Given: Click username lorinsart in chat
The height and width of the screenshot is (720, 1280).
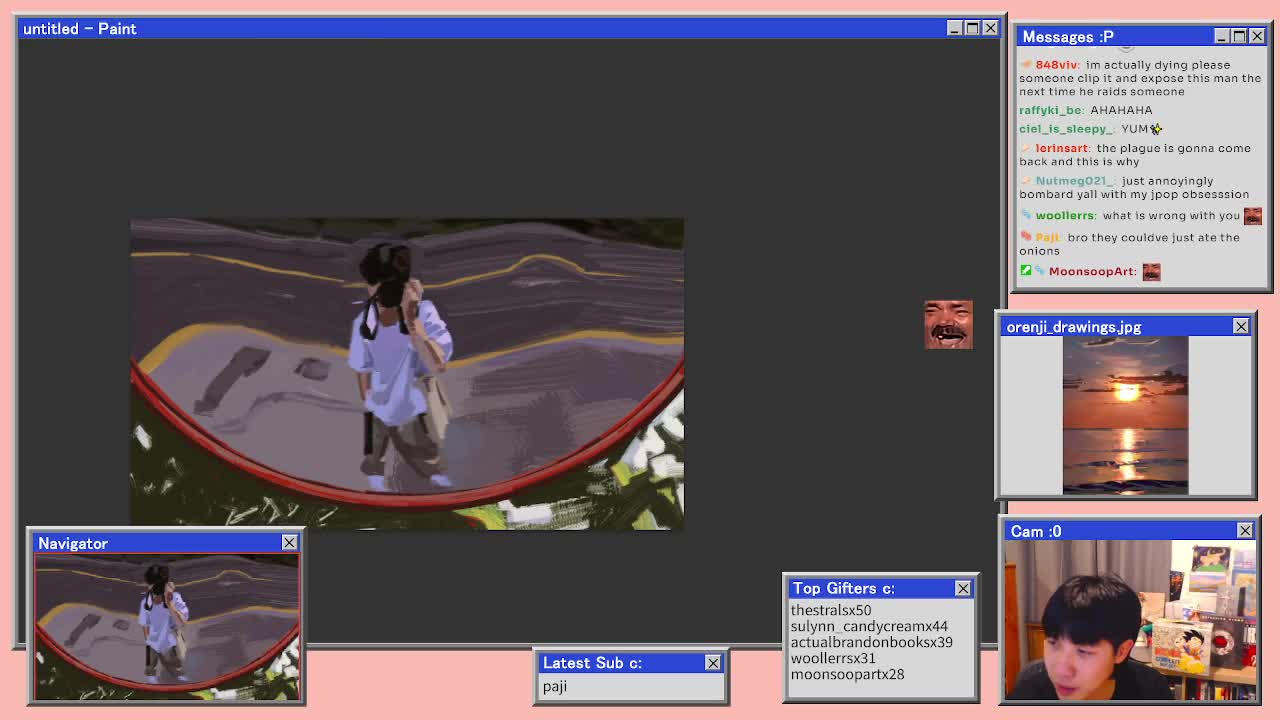Looking at the screenshot, I should click(1062, 148).
